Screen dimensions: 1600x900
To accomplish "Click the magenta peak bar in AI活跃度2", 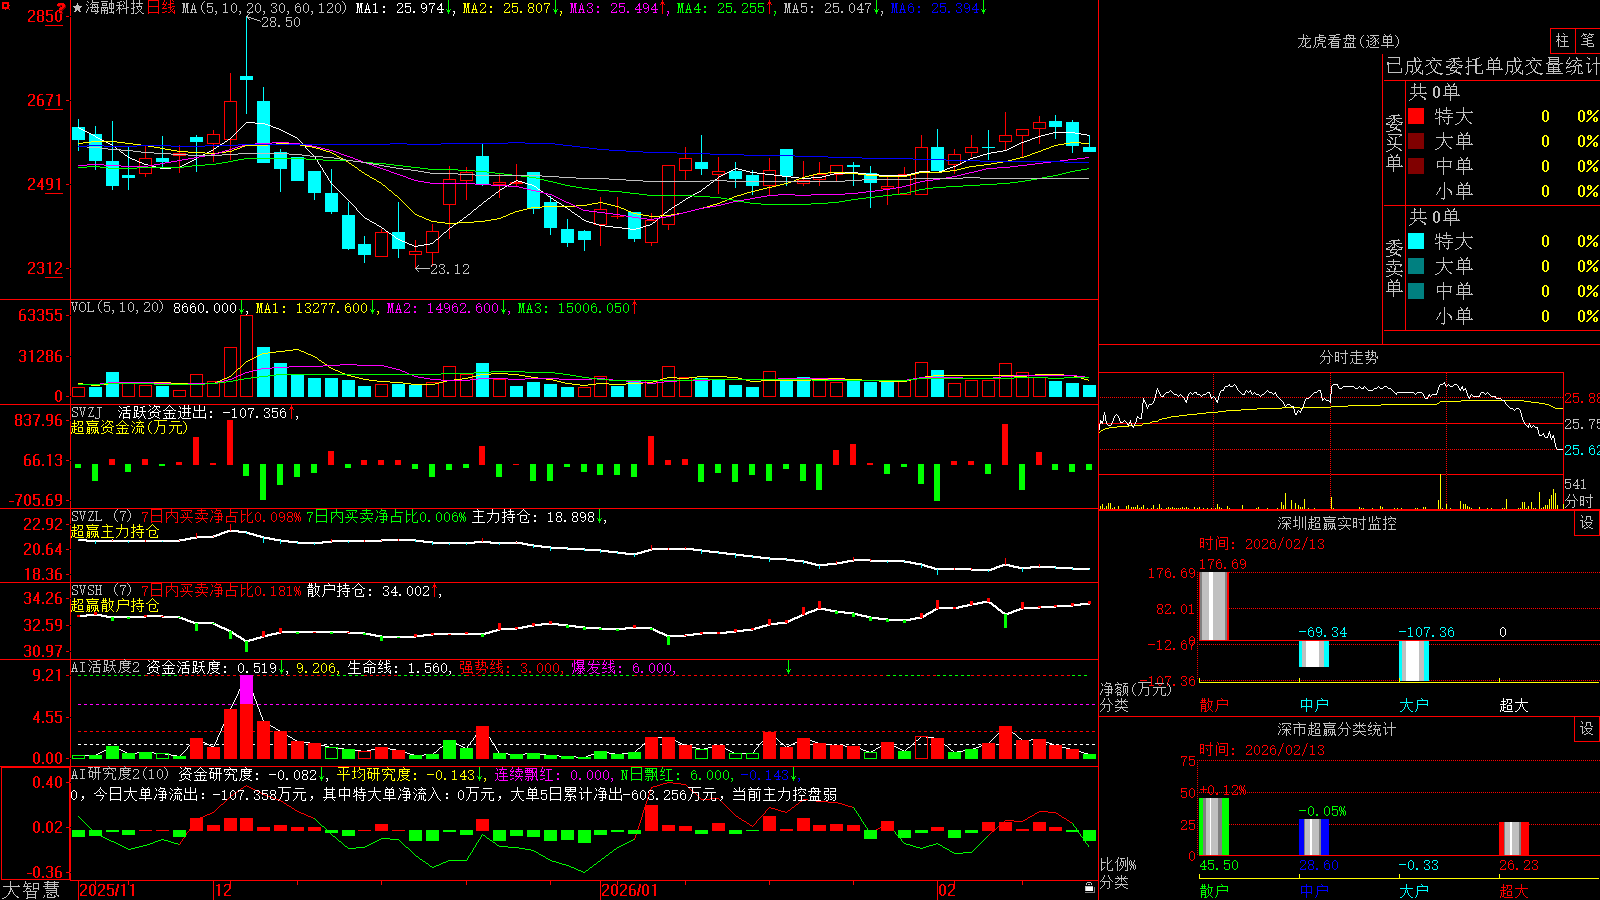I will coord(246,690).
